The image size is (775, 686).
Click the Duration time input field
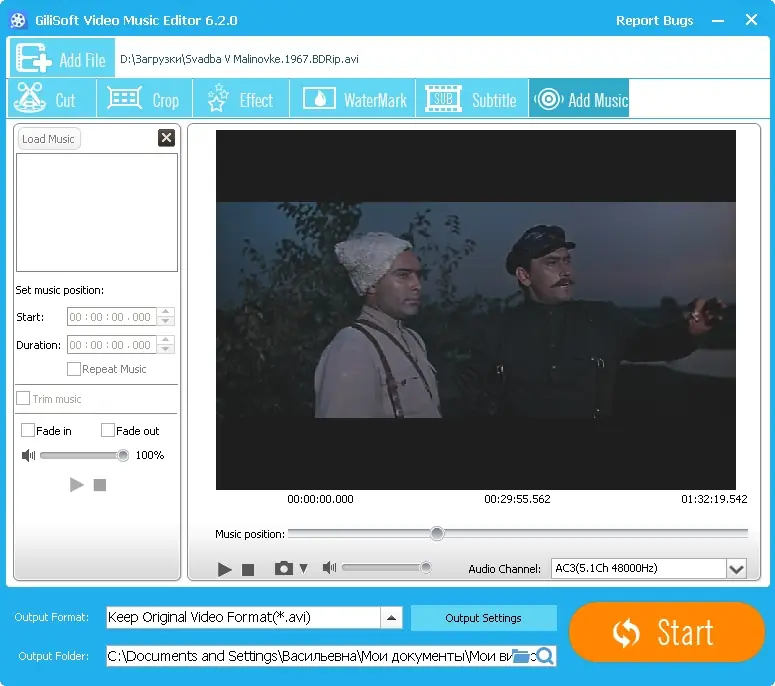(112, 344)
